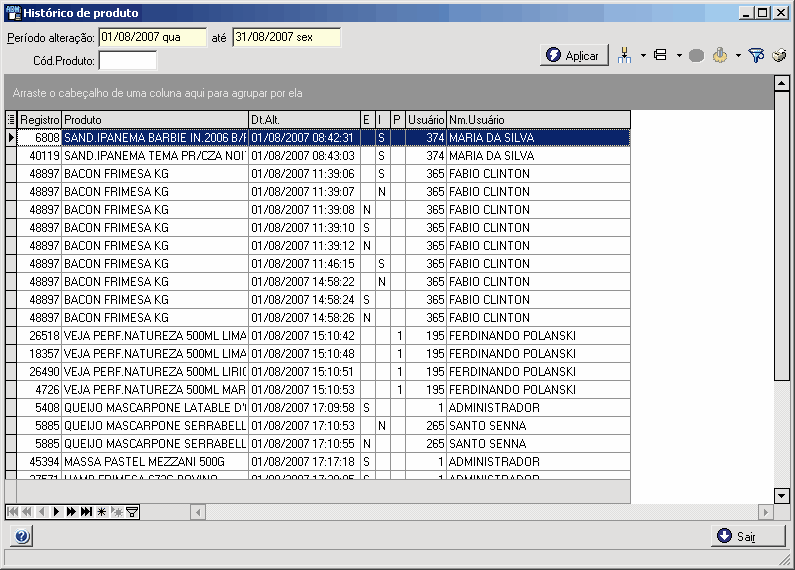This screenshot has height=570, width=795.
Task: Click date cell 01/08/2007 17:10:55
Action: click(304, 444)
